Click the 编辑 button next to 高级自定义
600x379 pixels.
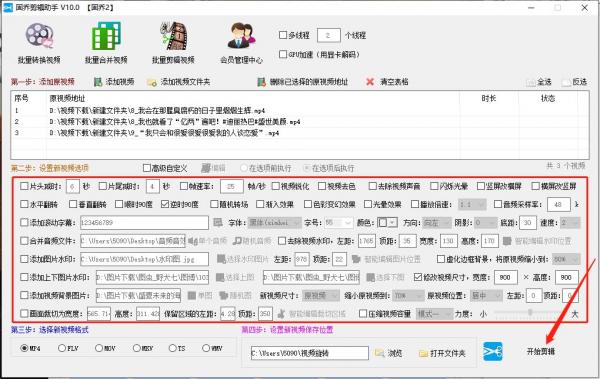pyautogui.click(x=214, y=168)
